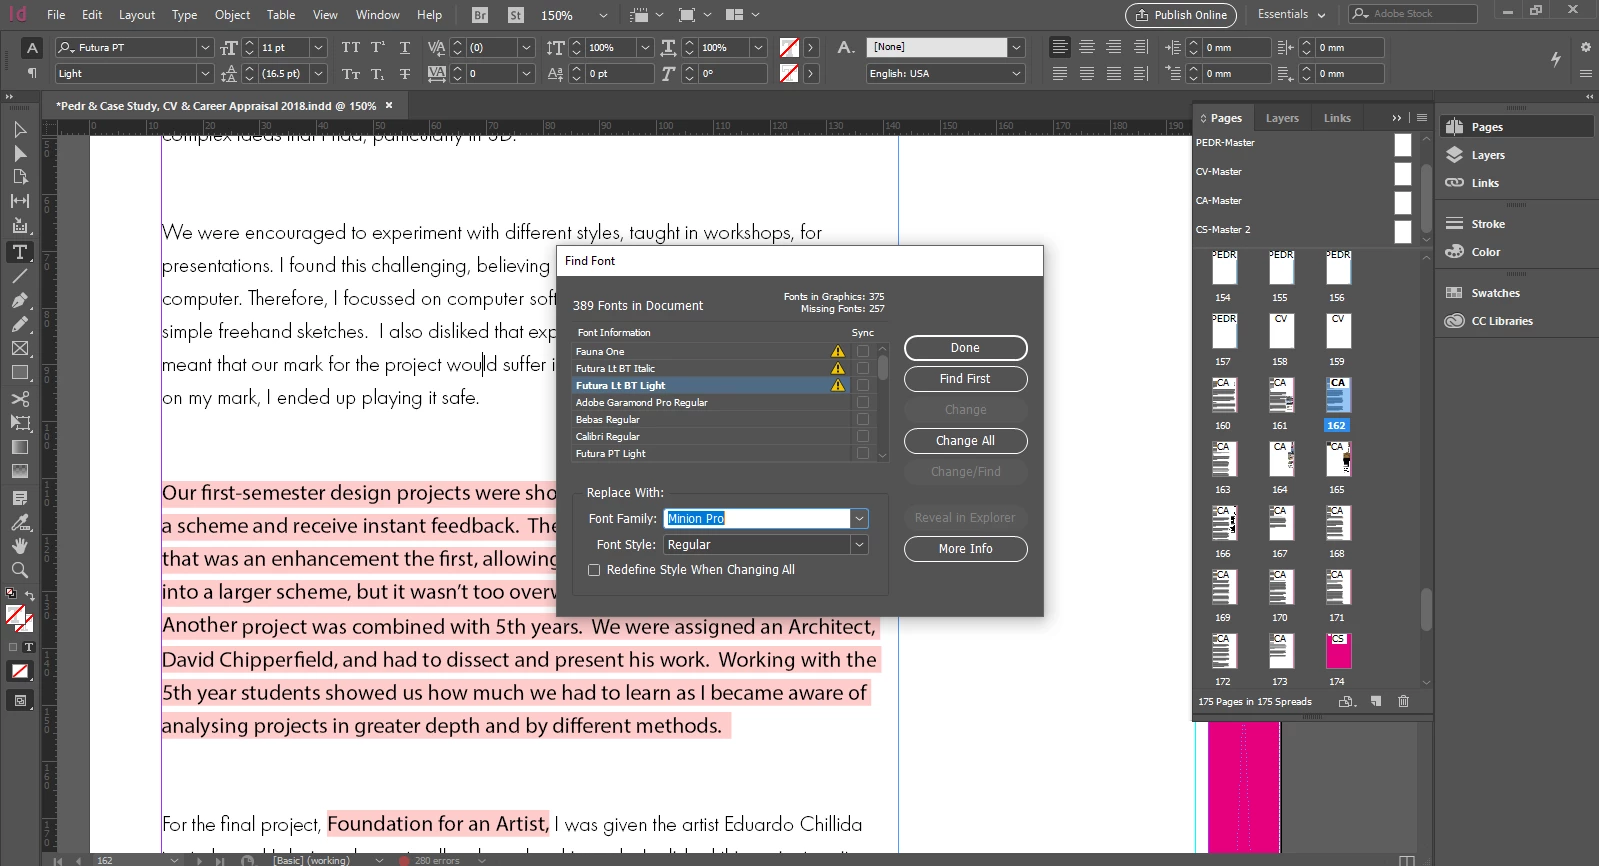Choose the Eyedropper tool

click(20, 522)
